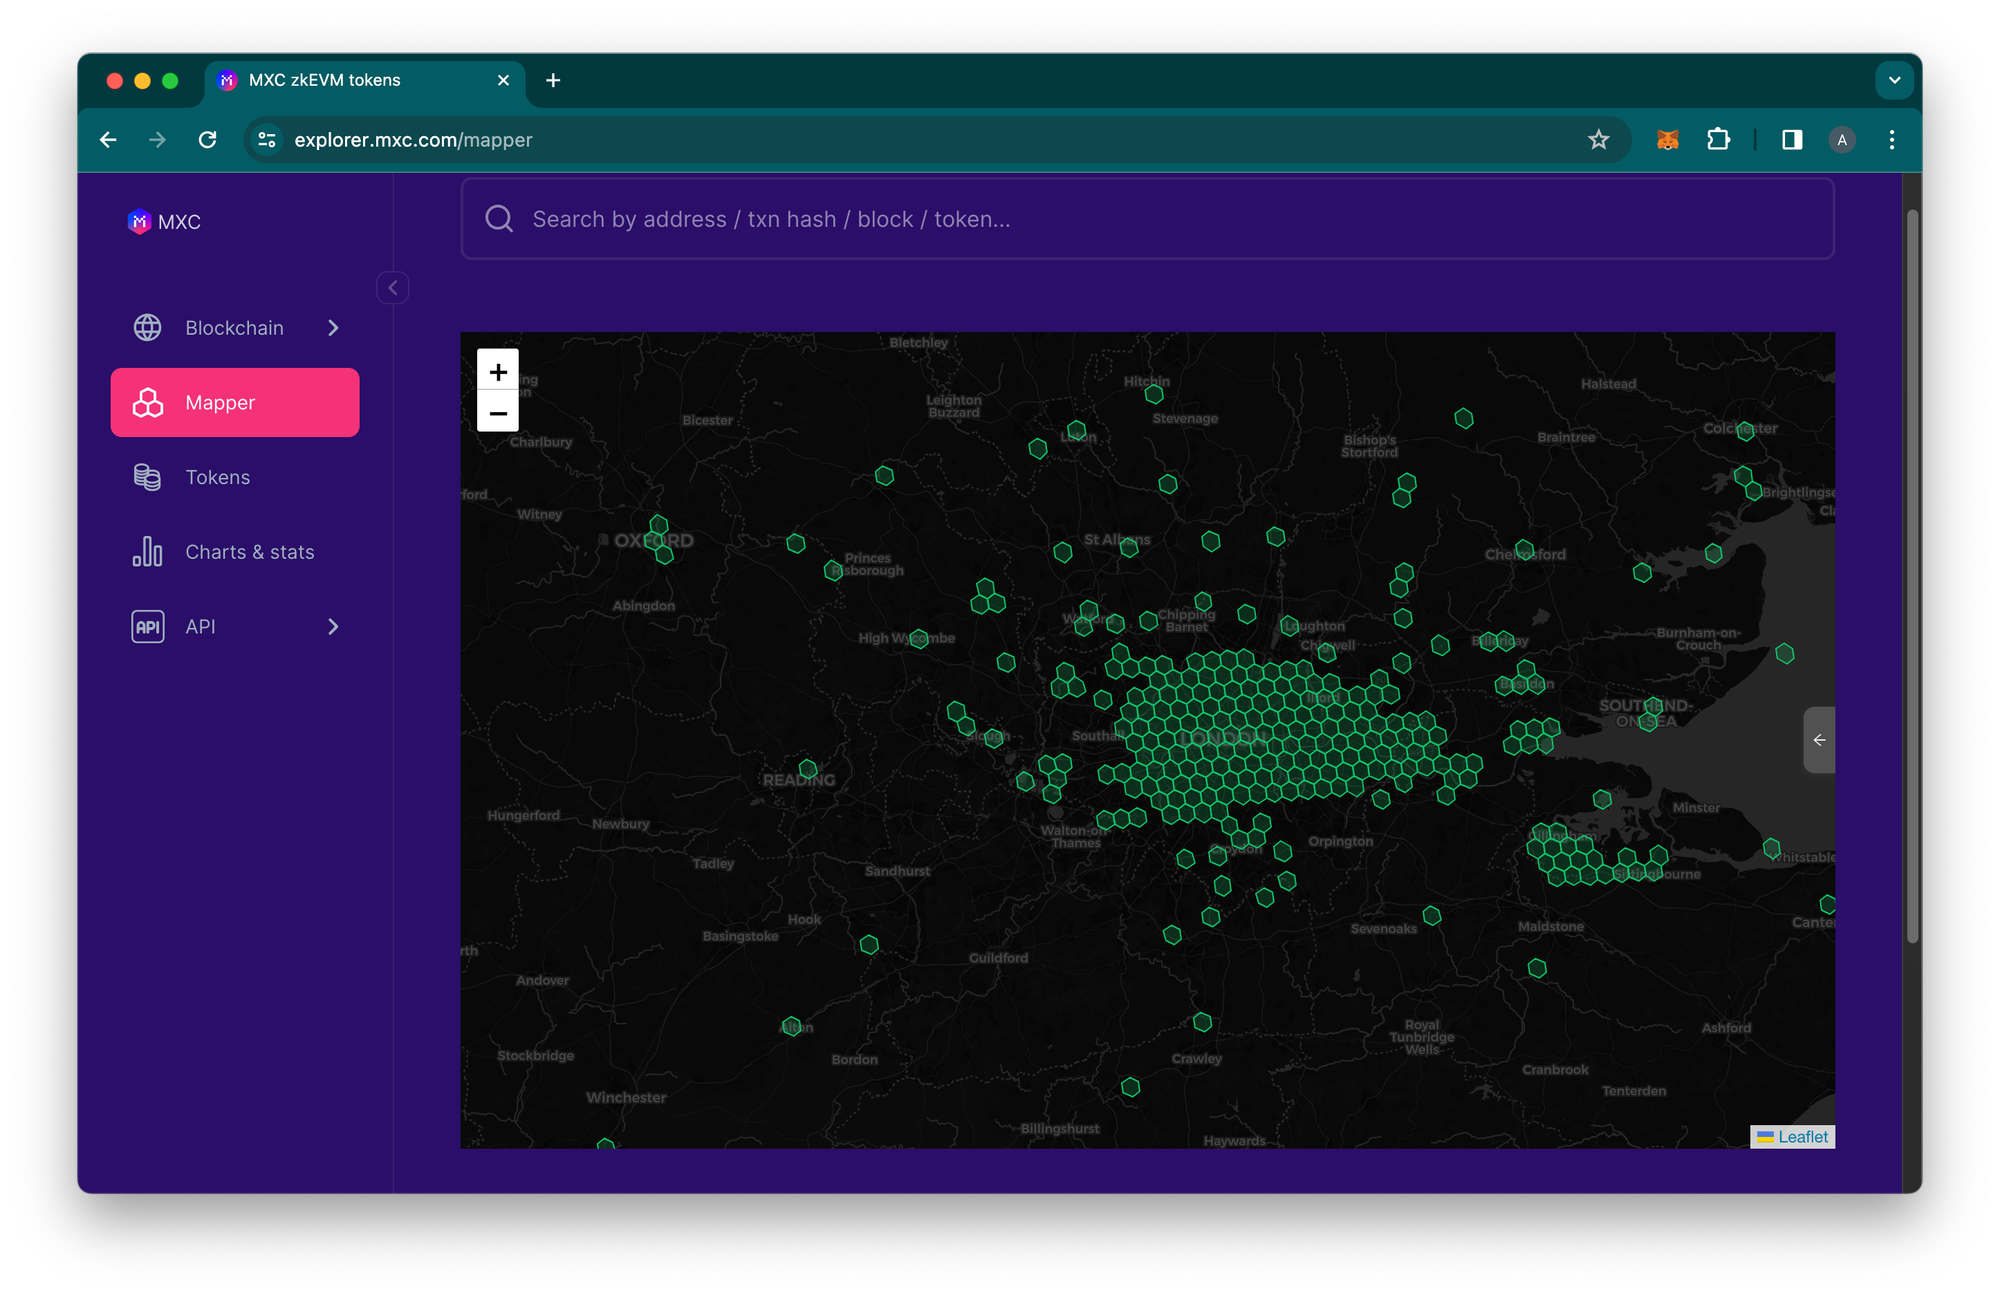Toggle the browser side panel
Viewport: 2000px width, 1296px height.
[1792, 140]
